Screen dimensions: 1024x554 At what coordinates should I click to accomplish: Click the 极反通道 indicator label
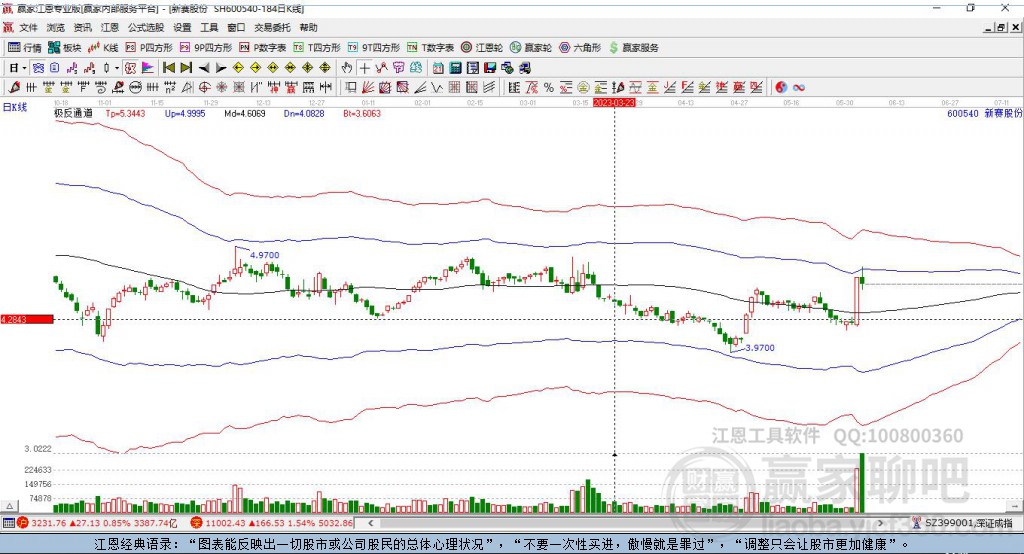[x=73, y=113]
